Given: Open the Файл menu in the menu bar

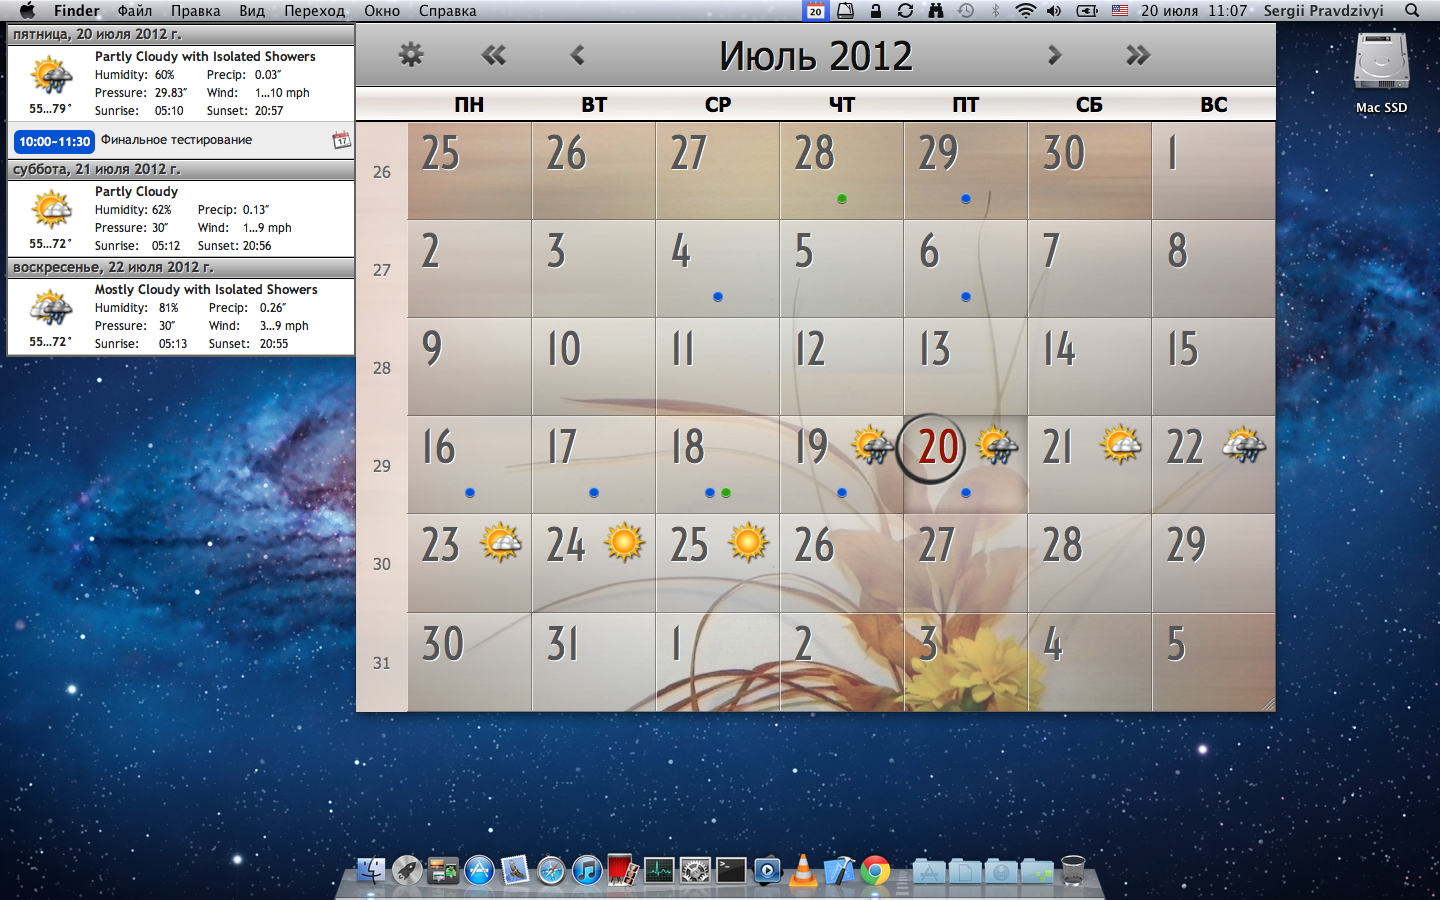Looking at the screenshot, I should point(135,11).
